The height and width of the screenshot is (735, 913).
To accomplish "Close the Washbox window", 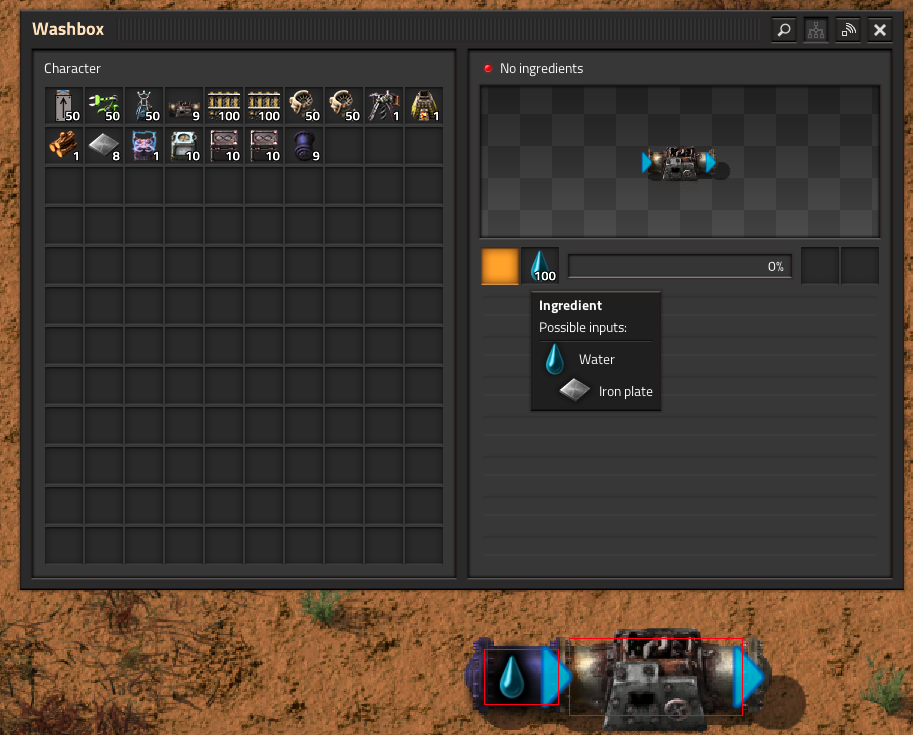I will [x=880, y=30].
